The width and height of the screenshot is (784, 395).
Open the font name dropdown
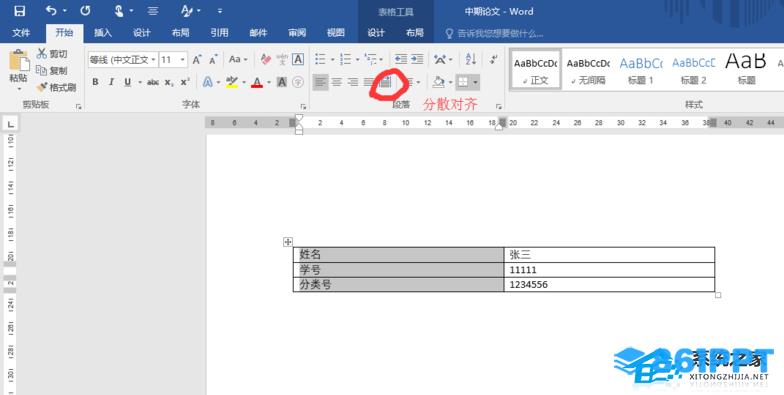coord(153,60)
